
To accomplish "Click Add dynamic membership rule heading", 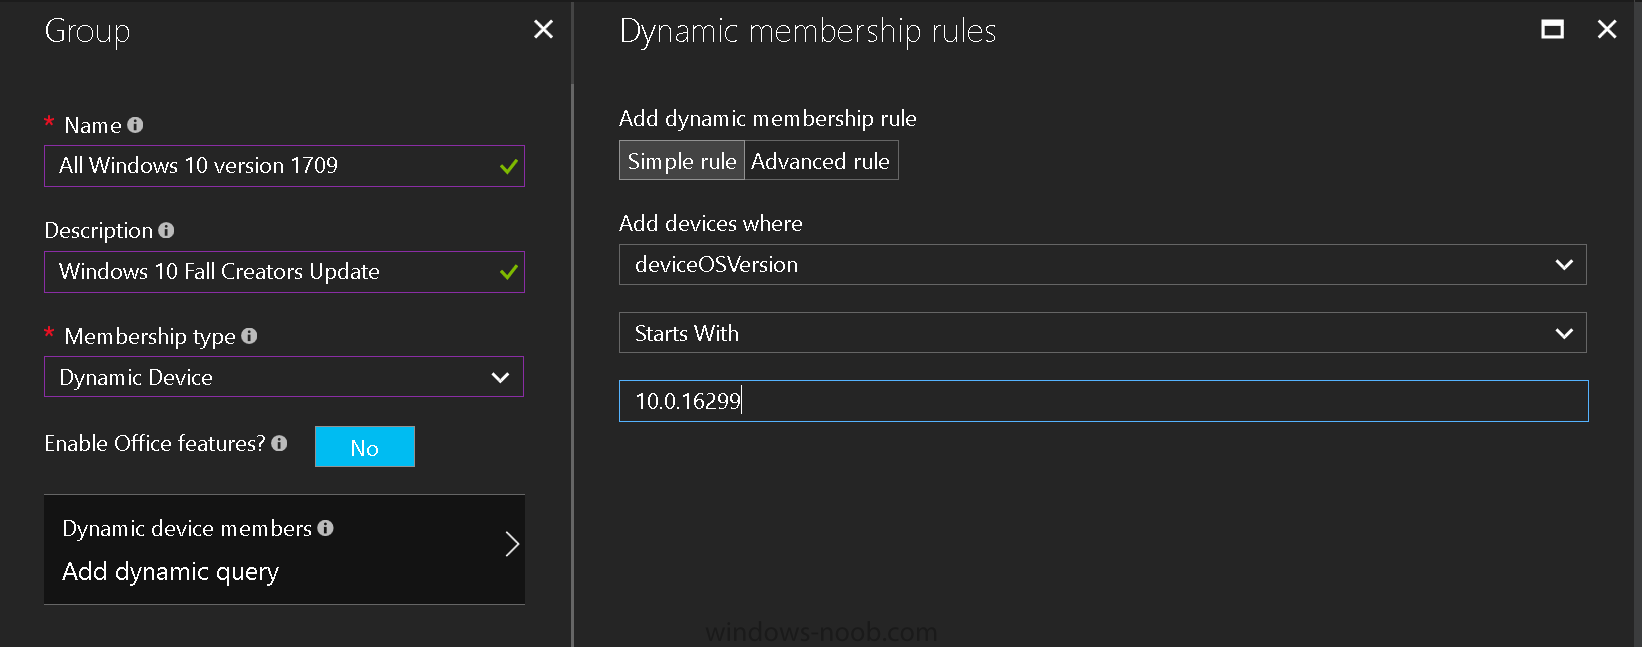I will [767, 118].
